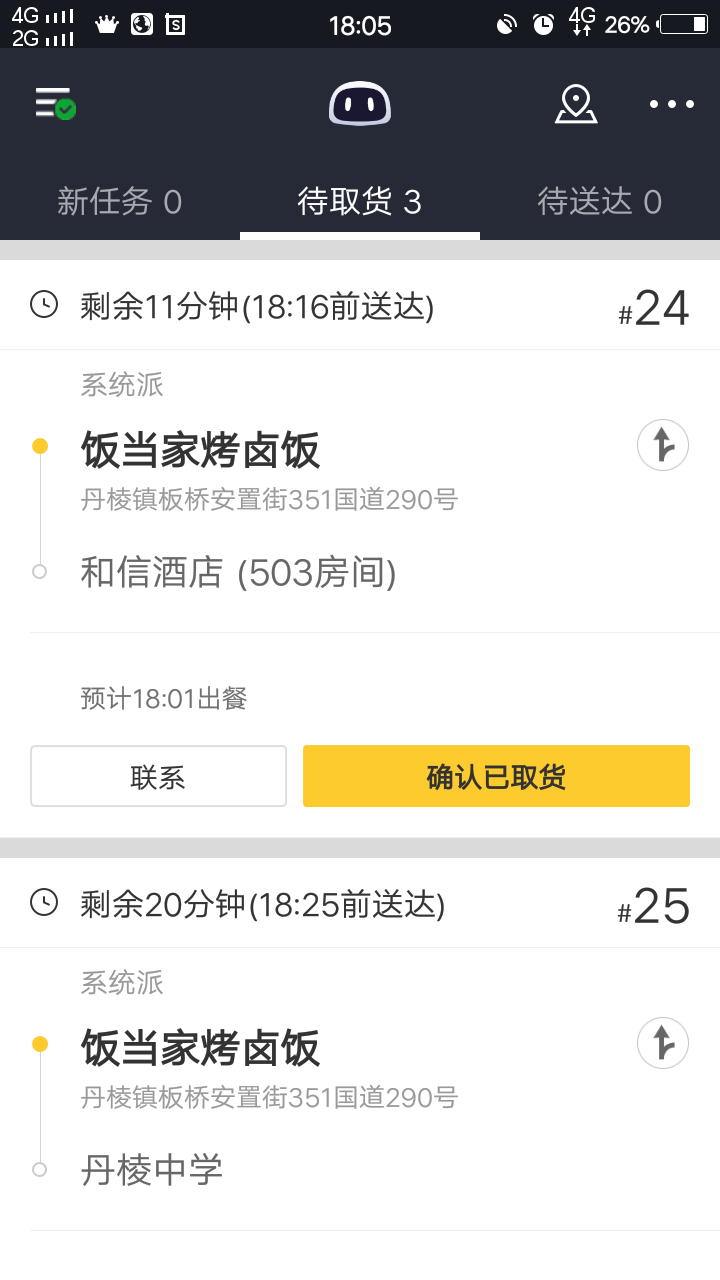Select 饭当家烤卤饭 in order #25
Screen dimensions: 720x1280
pyautogui.click(x=200, y=1049)
